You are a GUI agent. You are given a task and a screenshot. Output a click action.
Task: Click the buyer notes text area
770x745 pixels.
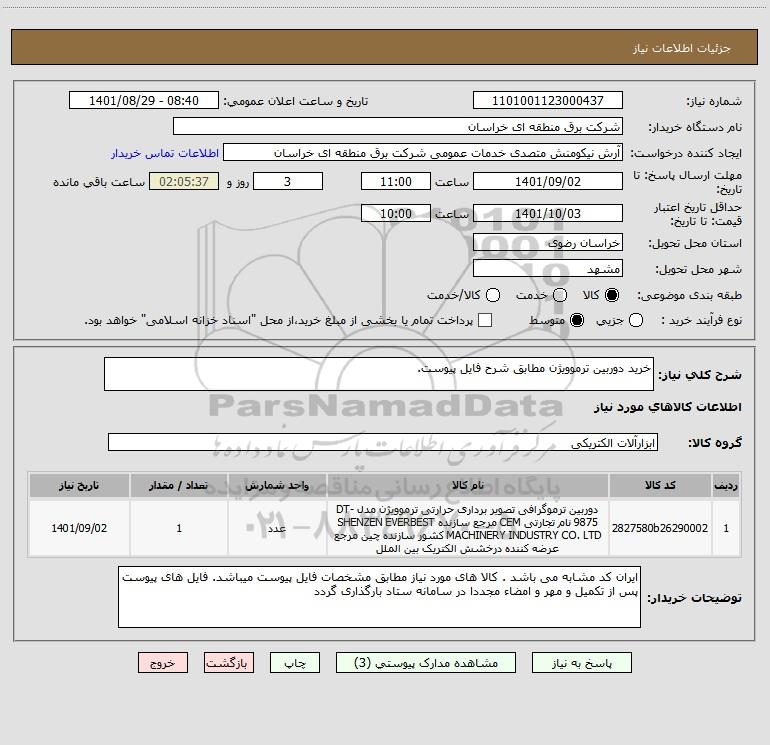click(379, 597)
